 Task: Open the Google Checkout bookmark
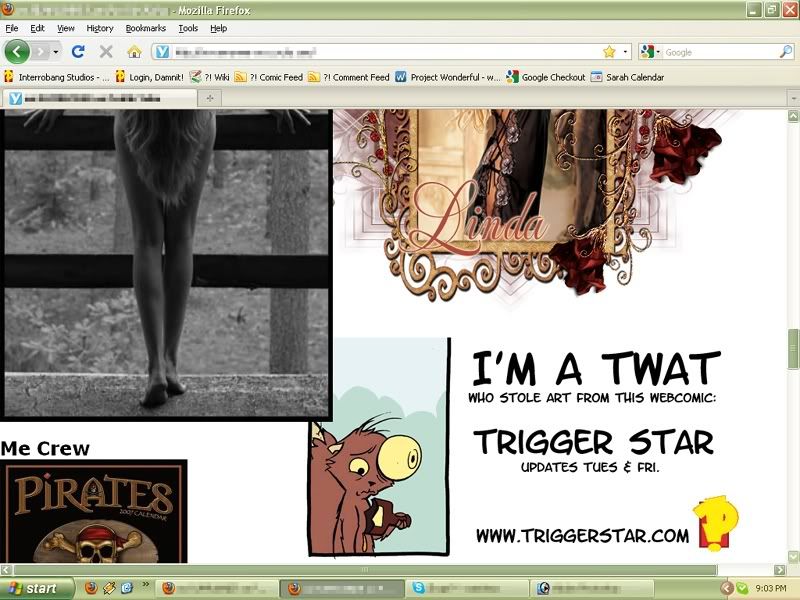tap(545, 77)
